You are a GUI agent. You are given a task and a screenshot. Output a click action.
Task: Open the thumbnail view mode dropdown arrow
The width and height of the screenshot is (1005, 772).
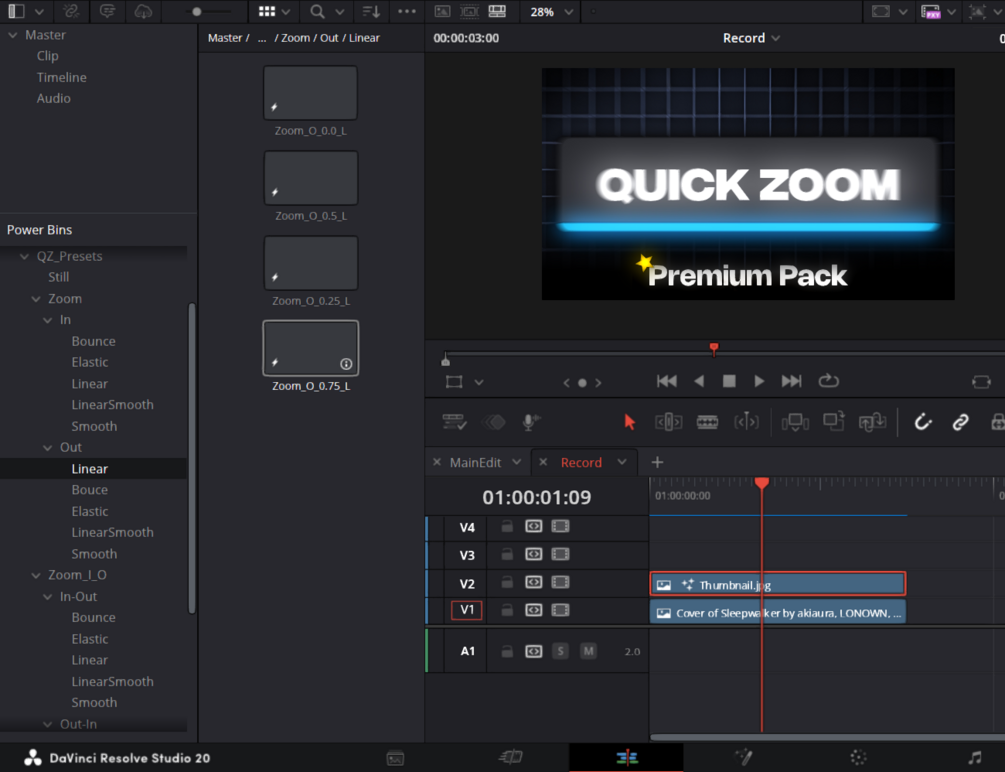coord(286,11)
